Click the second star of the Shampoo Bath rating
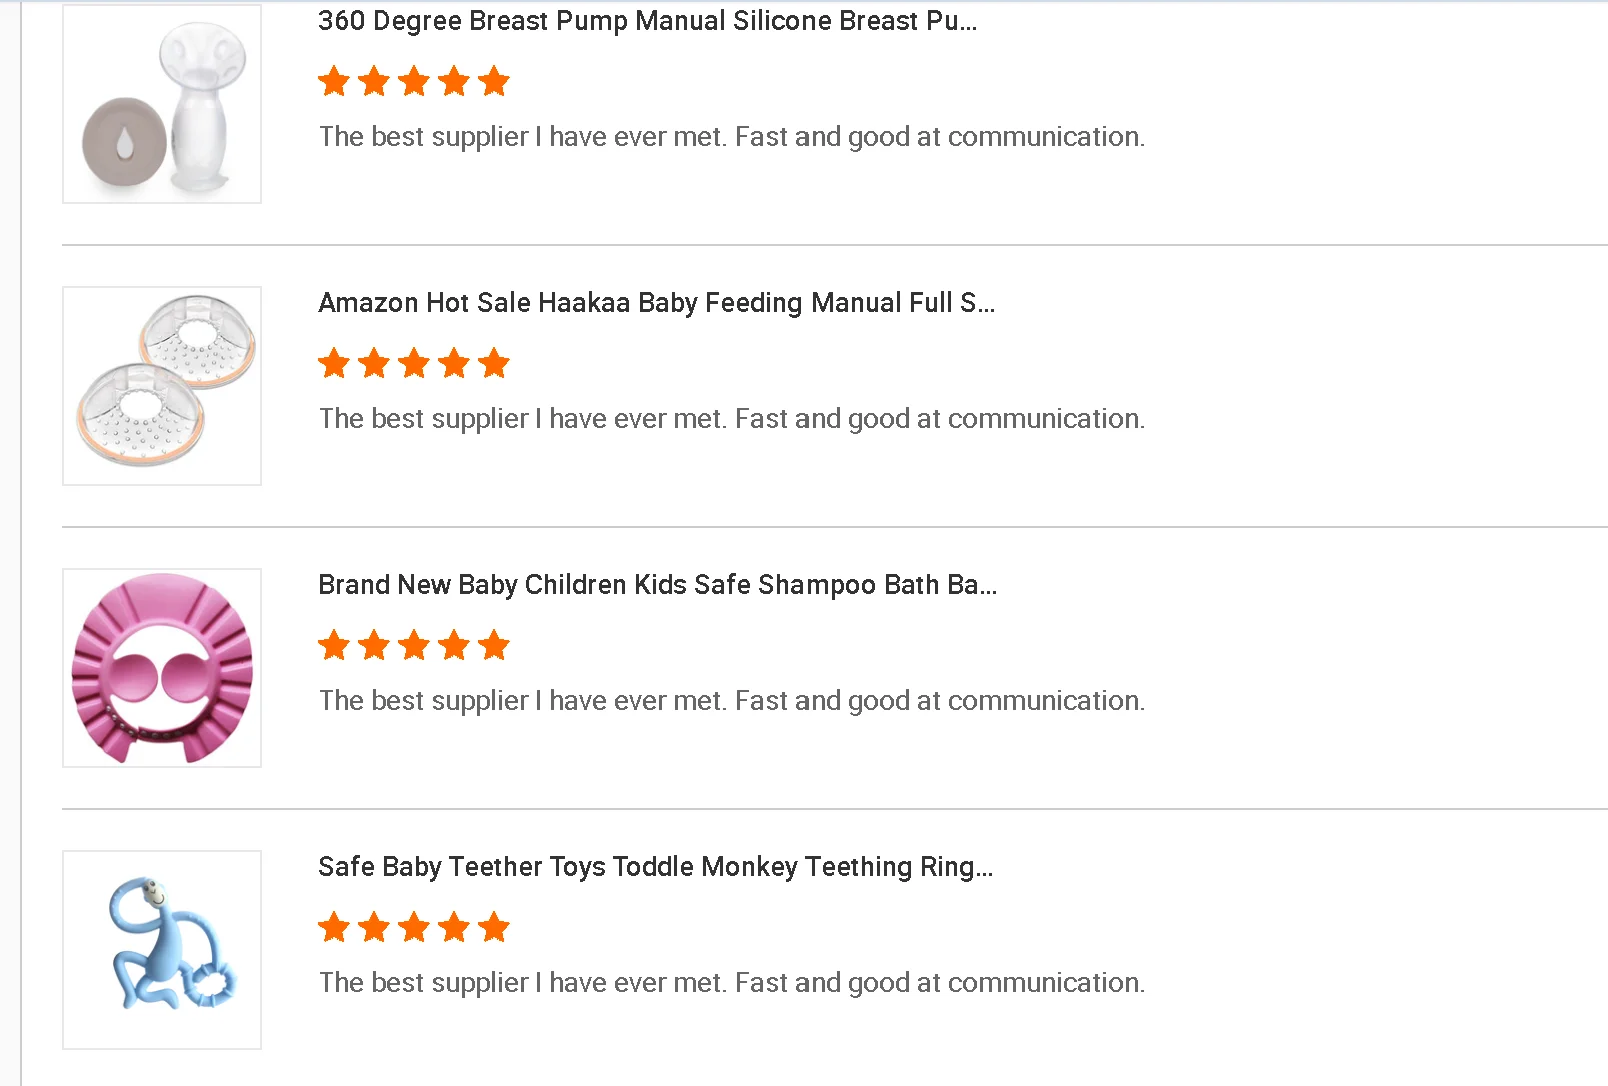The width and height of the screenshot is (1608, 1086). [x=374, y=645]
